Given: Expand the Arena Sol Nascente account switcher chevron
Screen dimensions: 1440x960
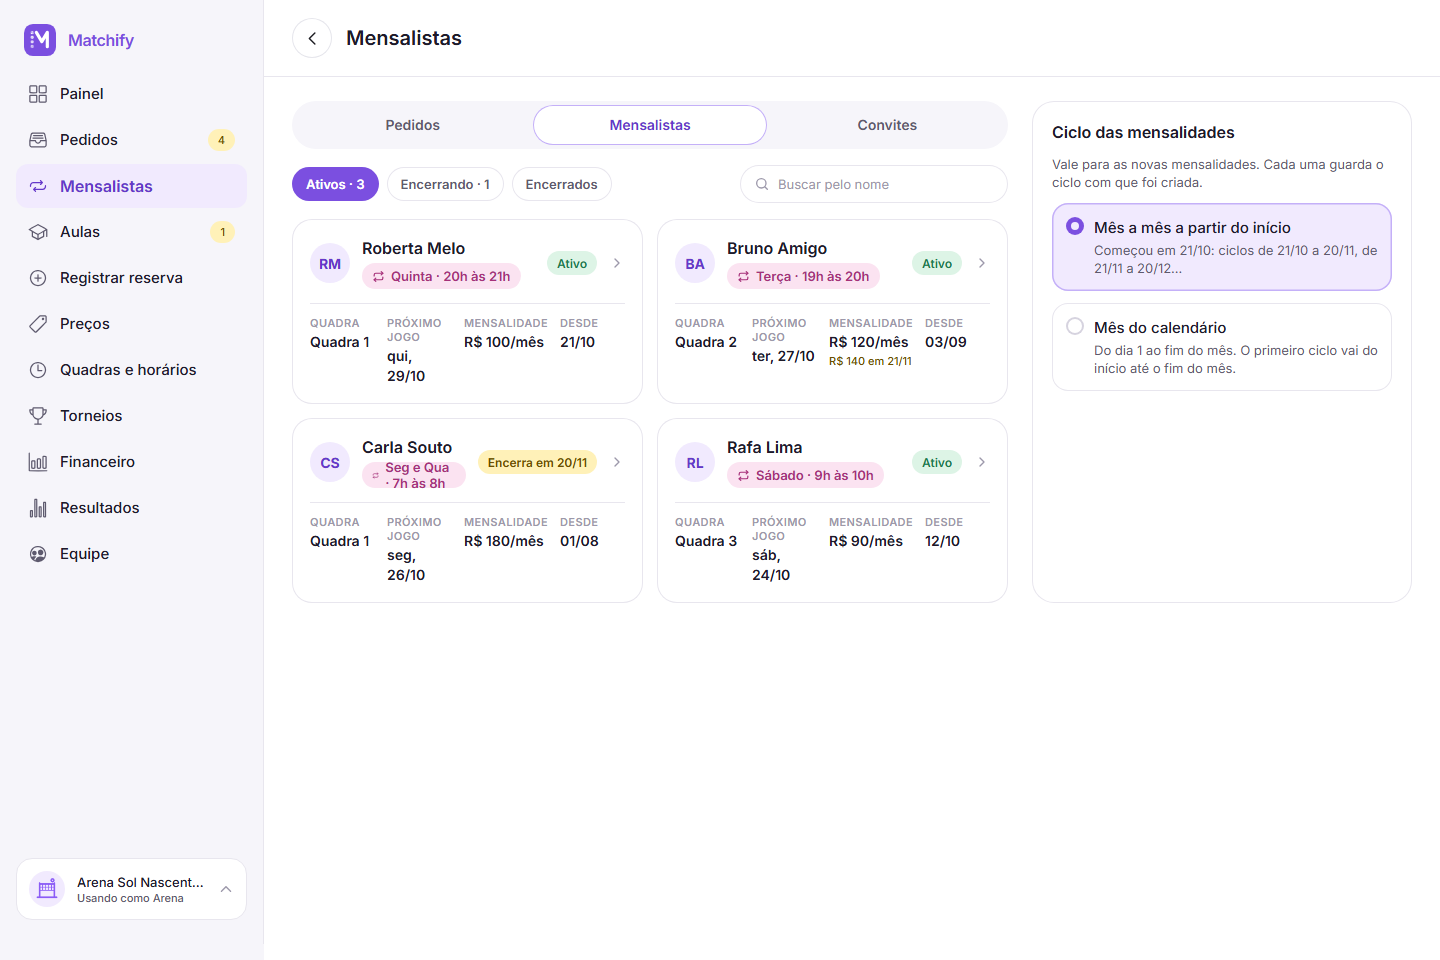Looking at the screenshot, I should pos(226,889).
